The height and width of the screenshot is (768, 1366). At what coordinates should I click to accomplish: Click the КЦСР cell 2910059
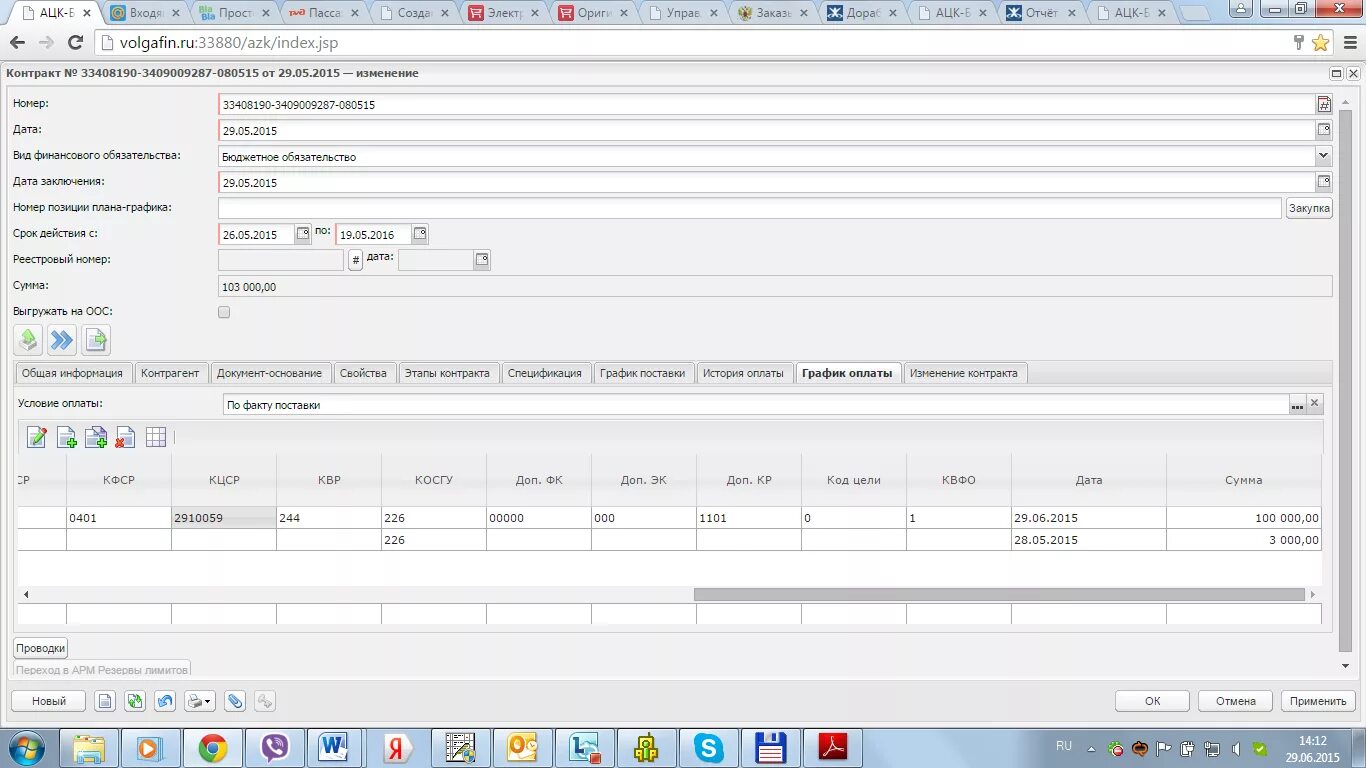click(x=224, y=518)
